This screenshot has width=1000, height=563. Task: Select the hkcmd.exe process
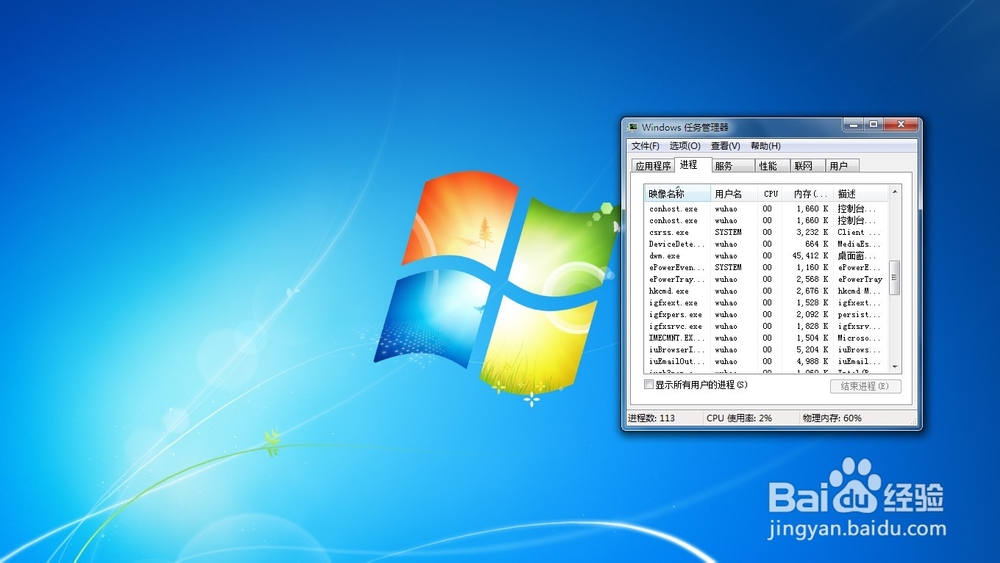point(669,291)
